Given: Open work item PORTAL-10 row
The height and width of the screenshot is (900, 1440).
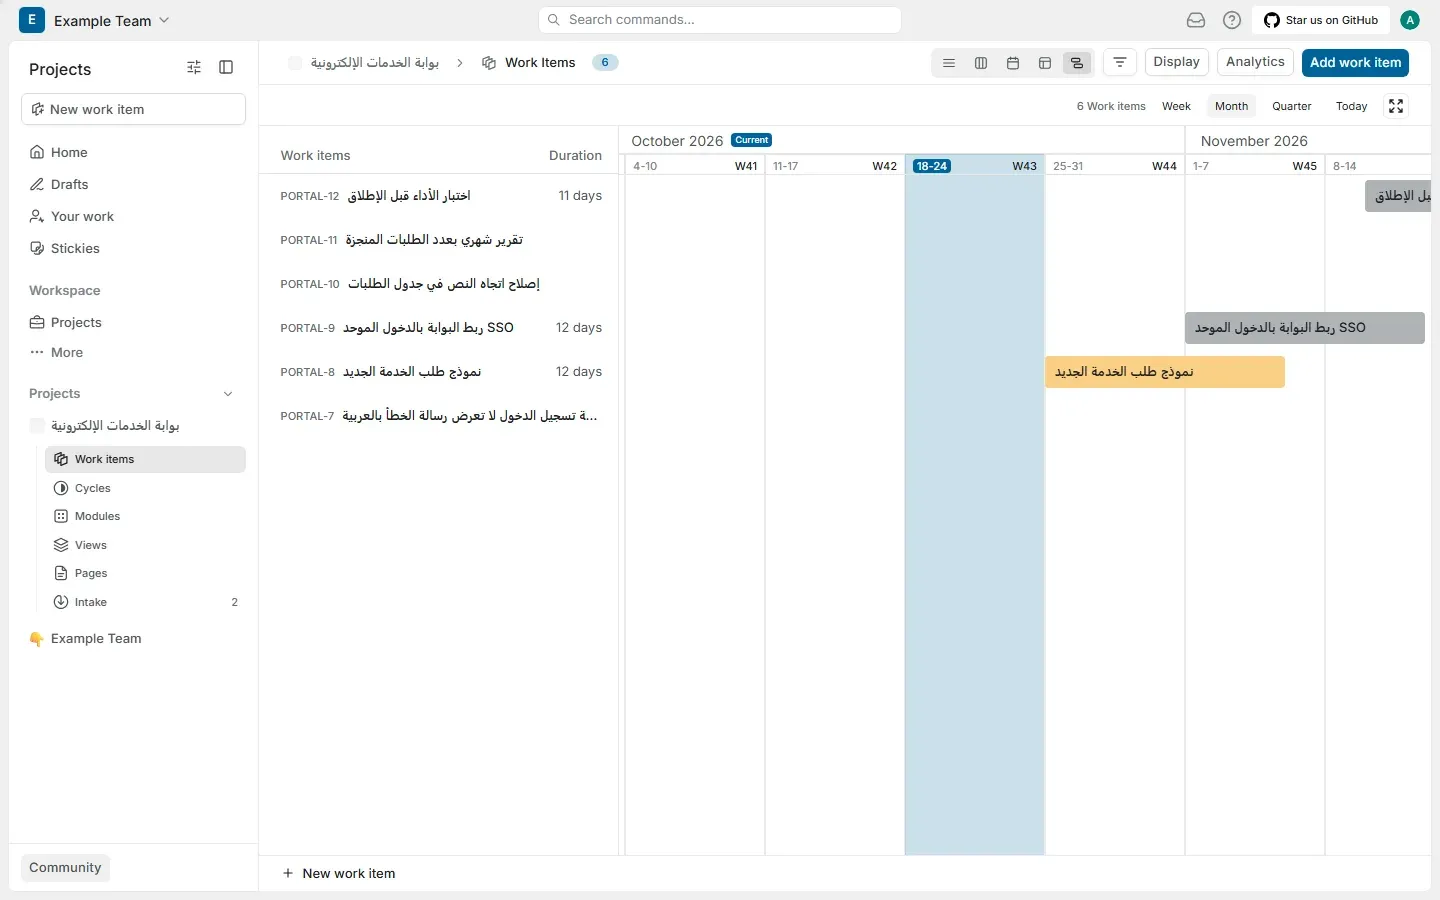Looking at the screenshot, I should pos(439,284).
